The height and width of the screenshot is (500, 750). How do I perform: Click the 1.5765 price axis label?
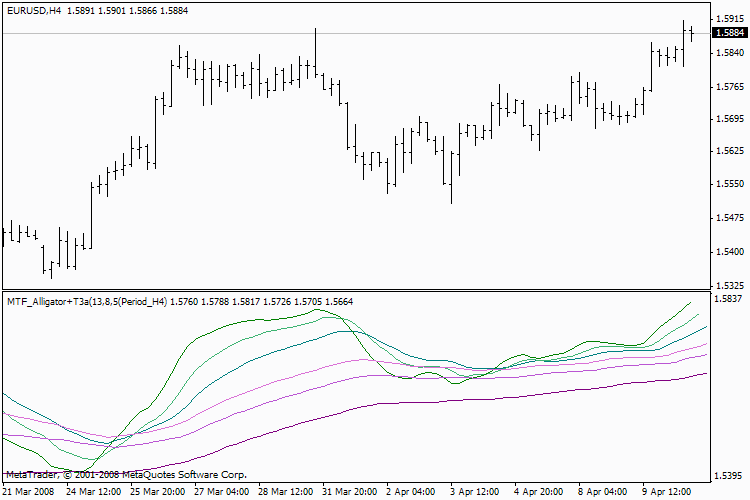click(x=727, y=86)
